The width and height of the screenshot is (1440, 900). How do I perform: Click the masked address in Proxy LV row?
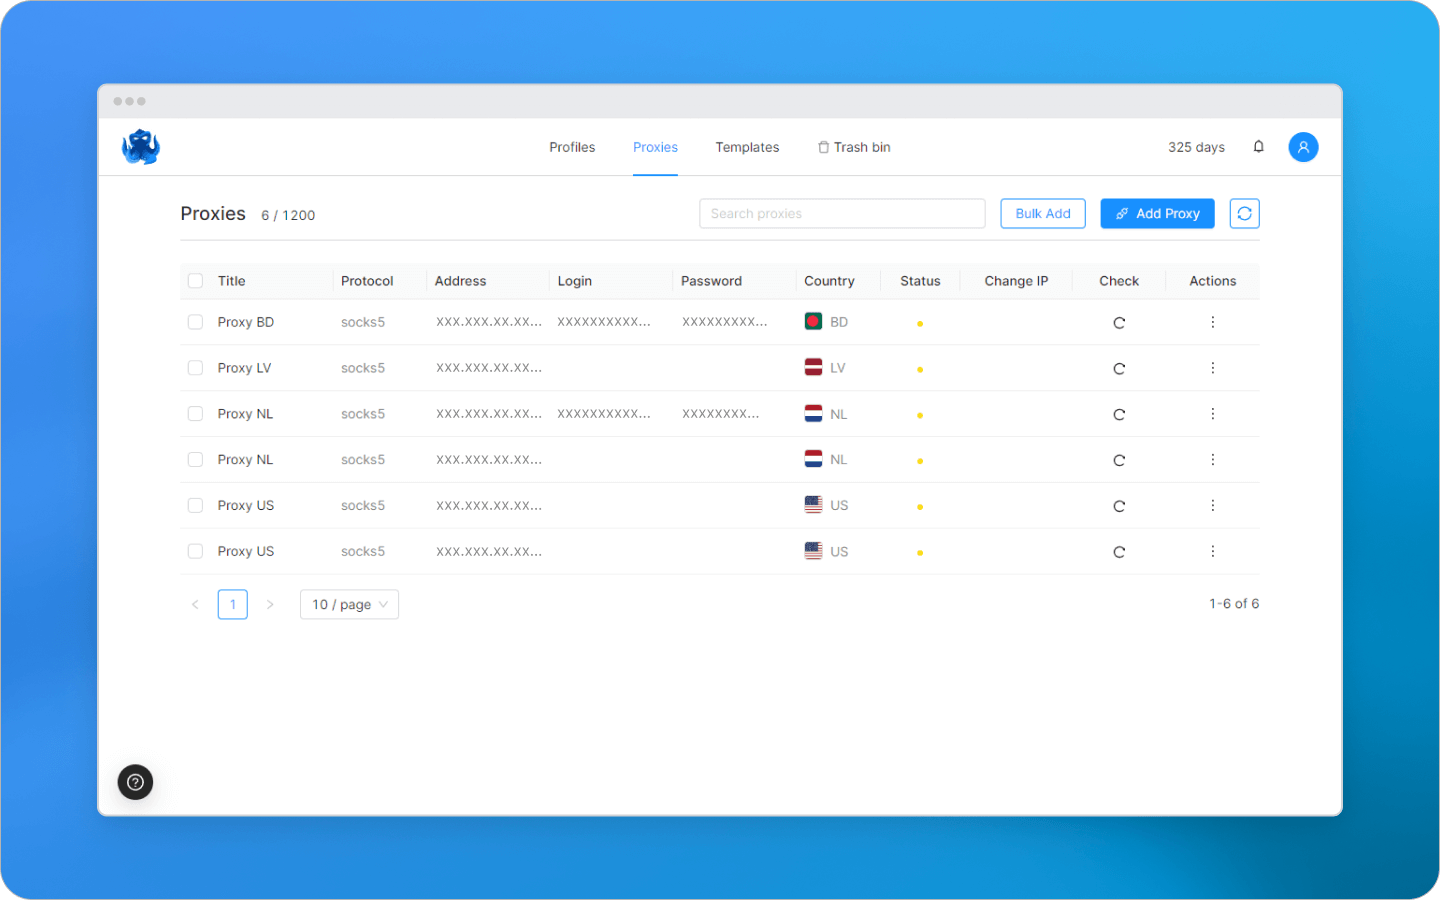pos(489,368)
